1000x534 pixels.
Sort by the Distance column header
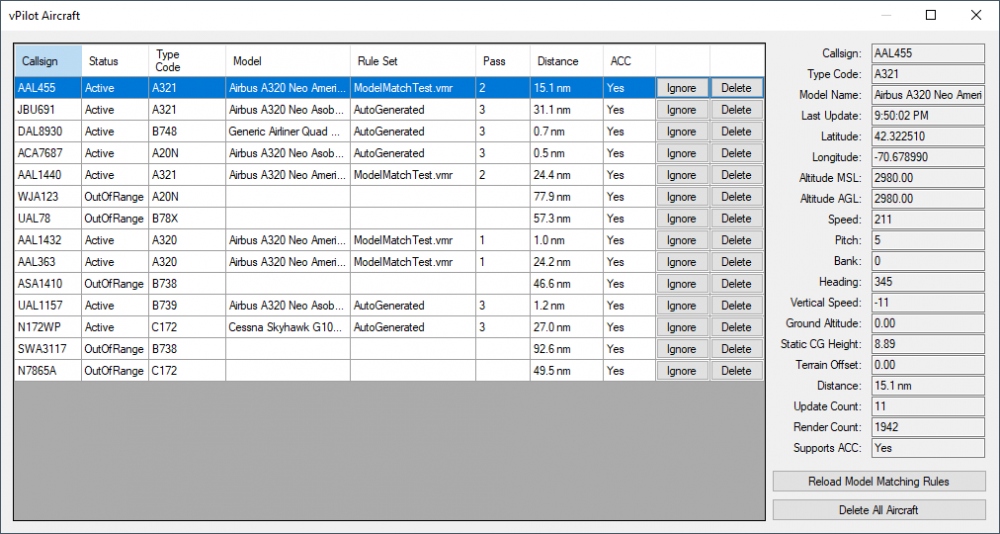pos(564,61)
